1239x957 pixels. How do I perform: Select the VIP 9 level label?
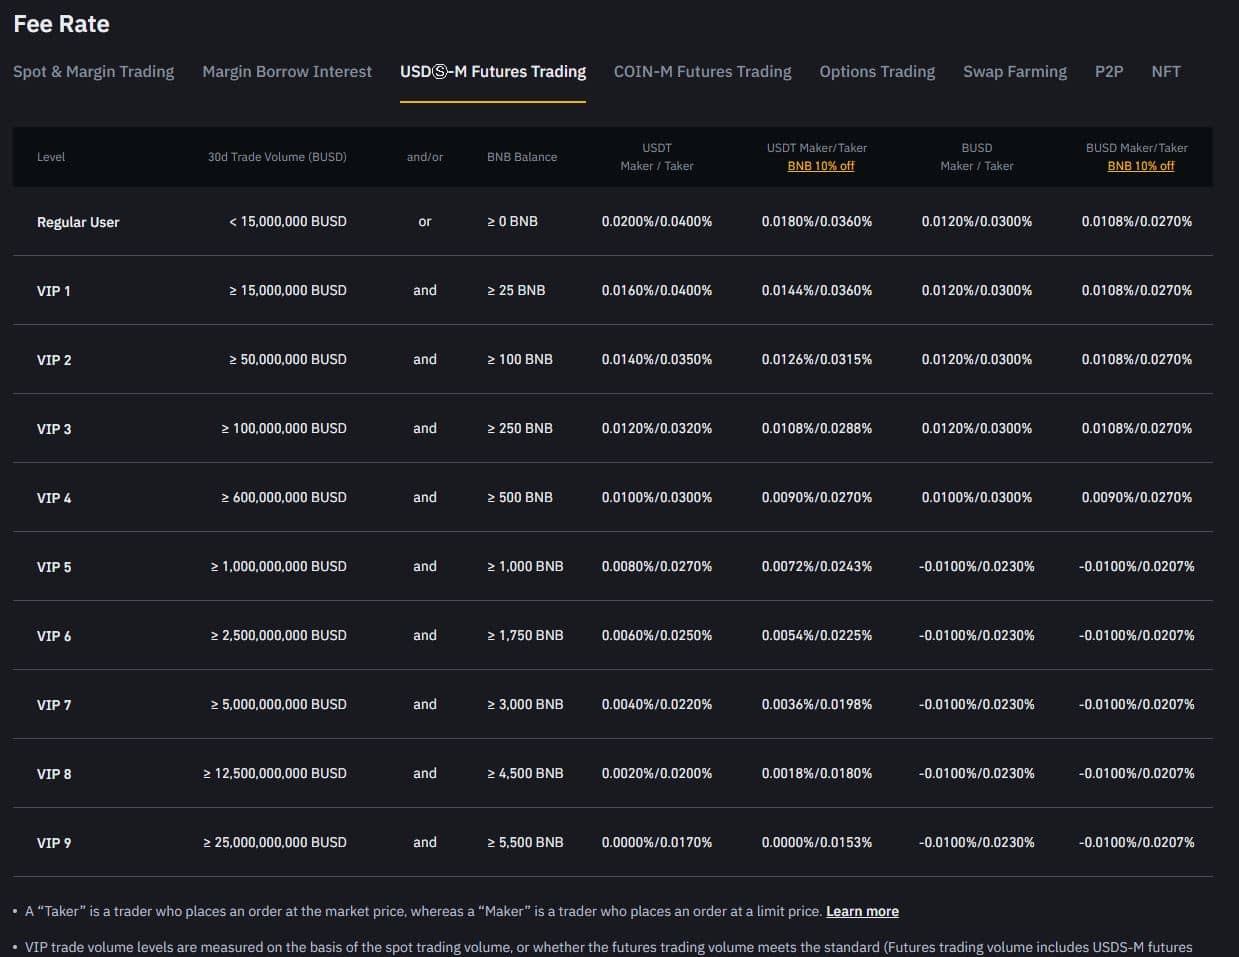(x=54, y=843)
